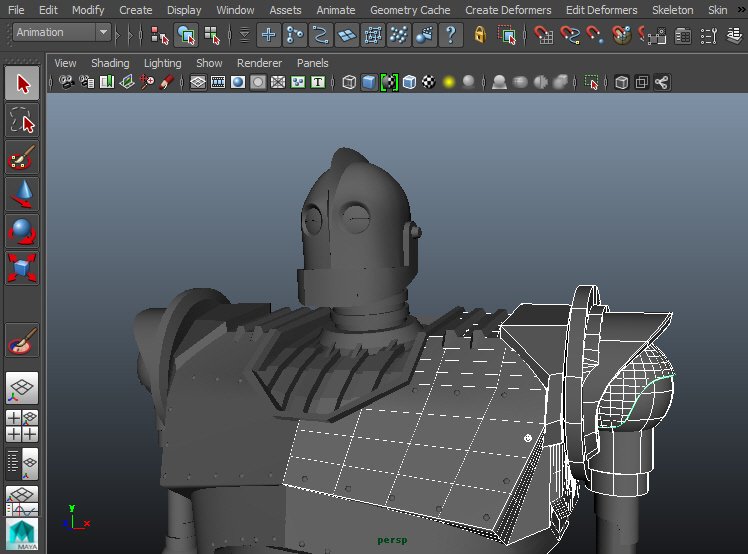748x554 pixels.
Task: Enable snap to curves magnet
Action: (x=570, y=35)
